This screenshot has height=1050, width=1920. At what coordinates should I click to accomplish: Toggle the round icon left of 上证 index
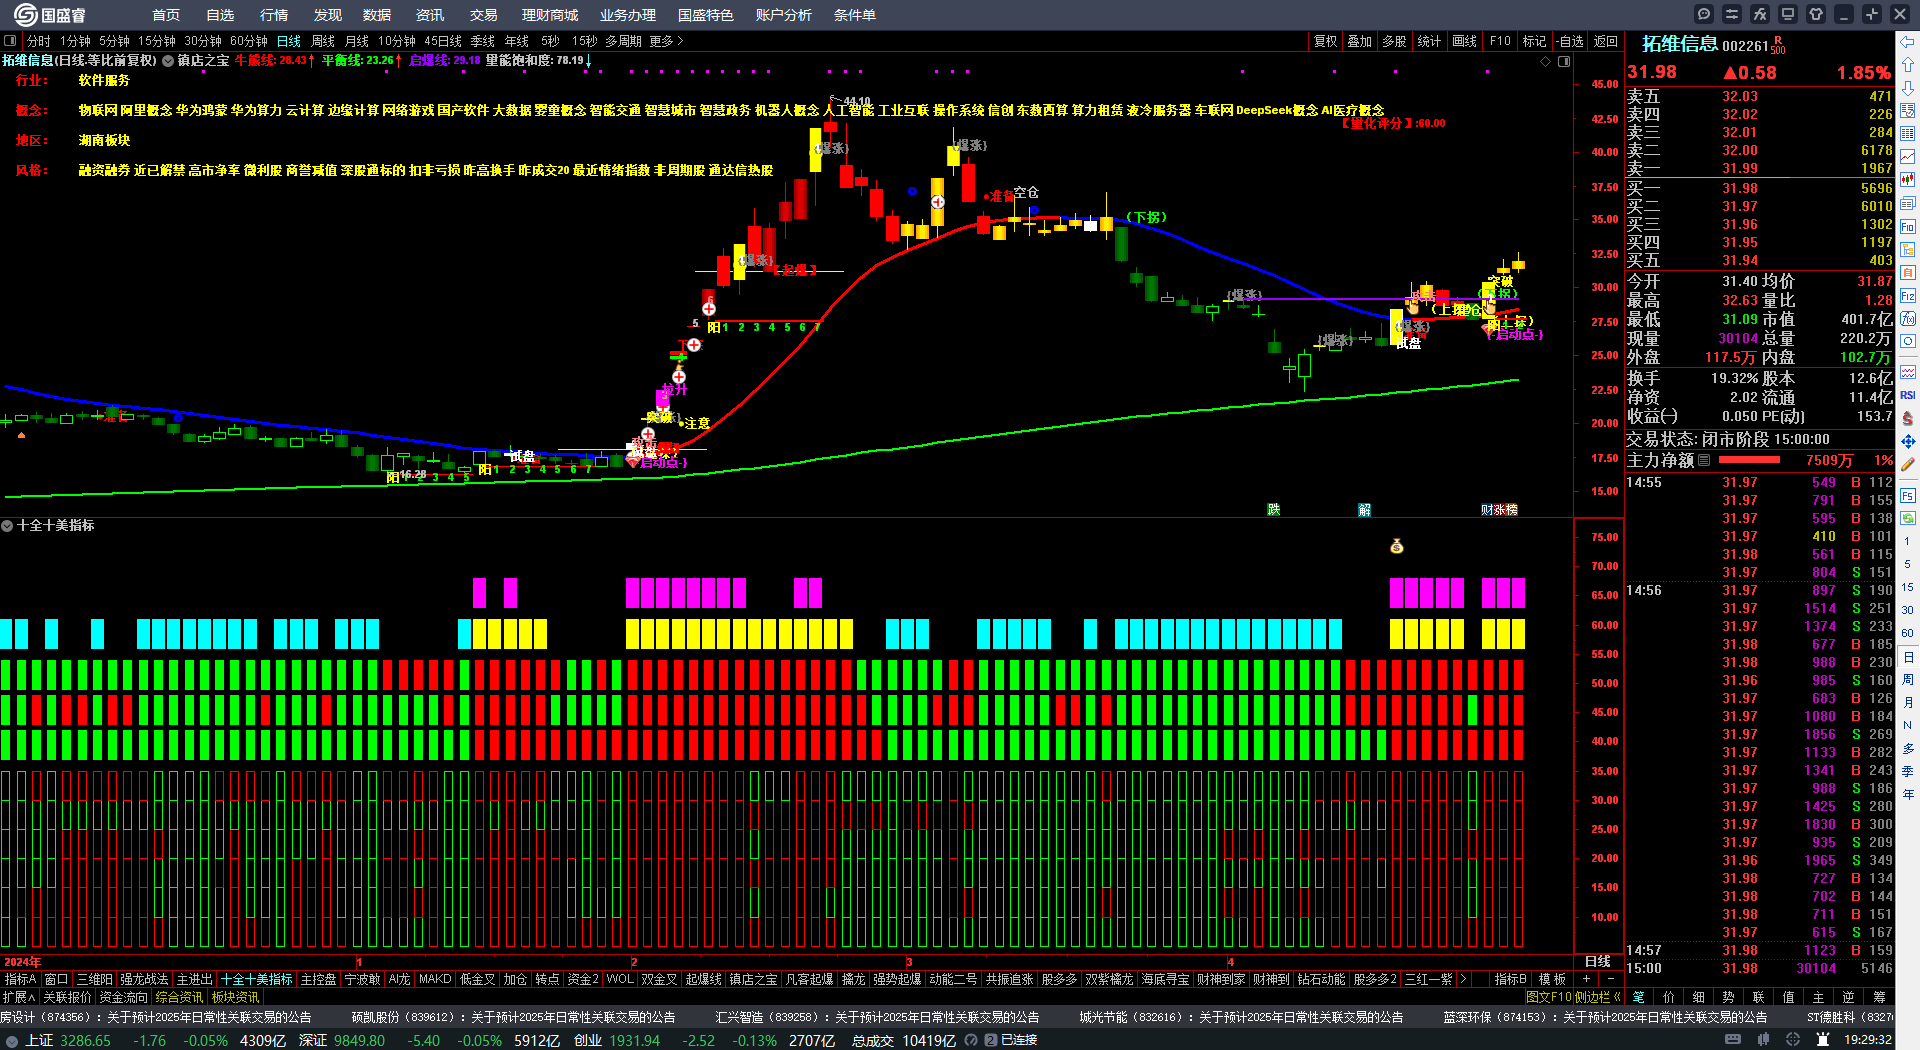click(x=12, y=1041)
